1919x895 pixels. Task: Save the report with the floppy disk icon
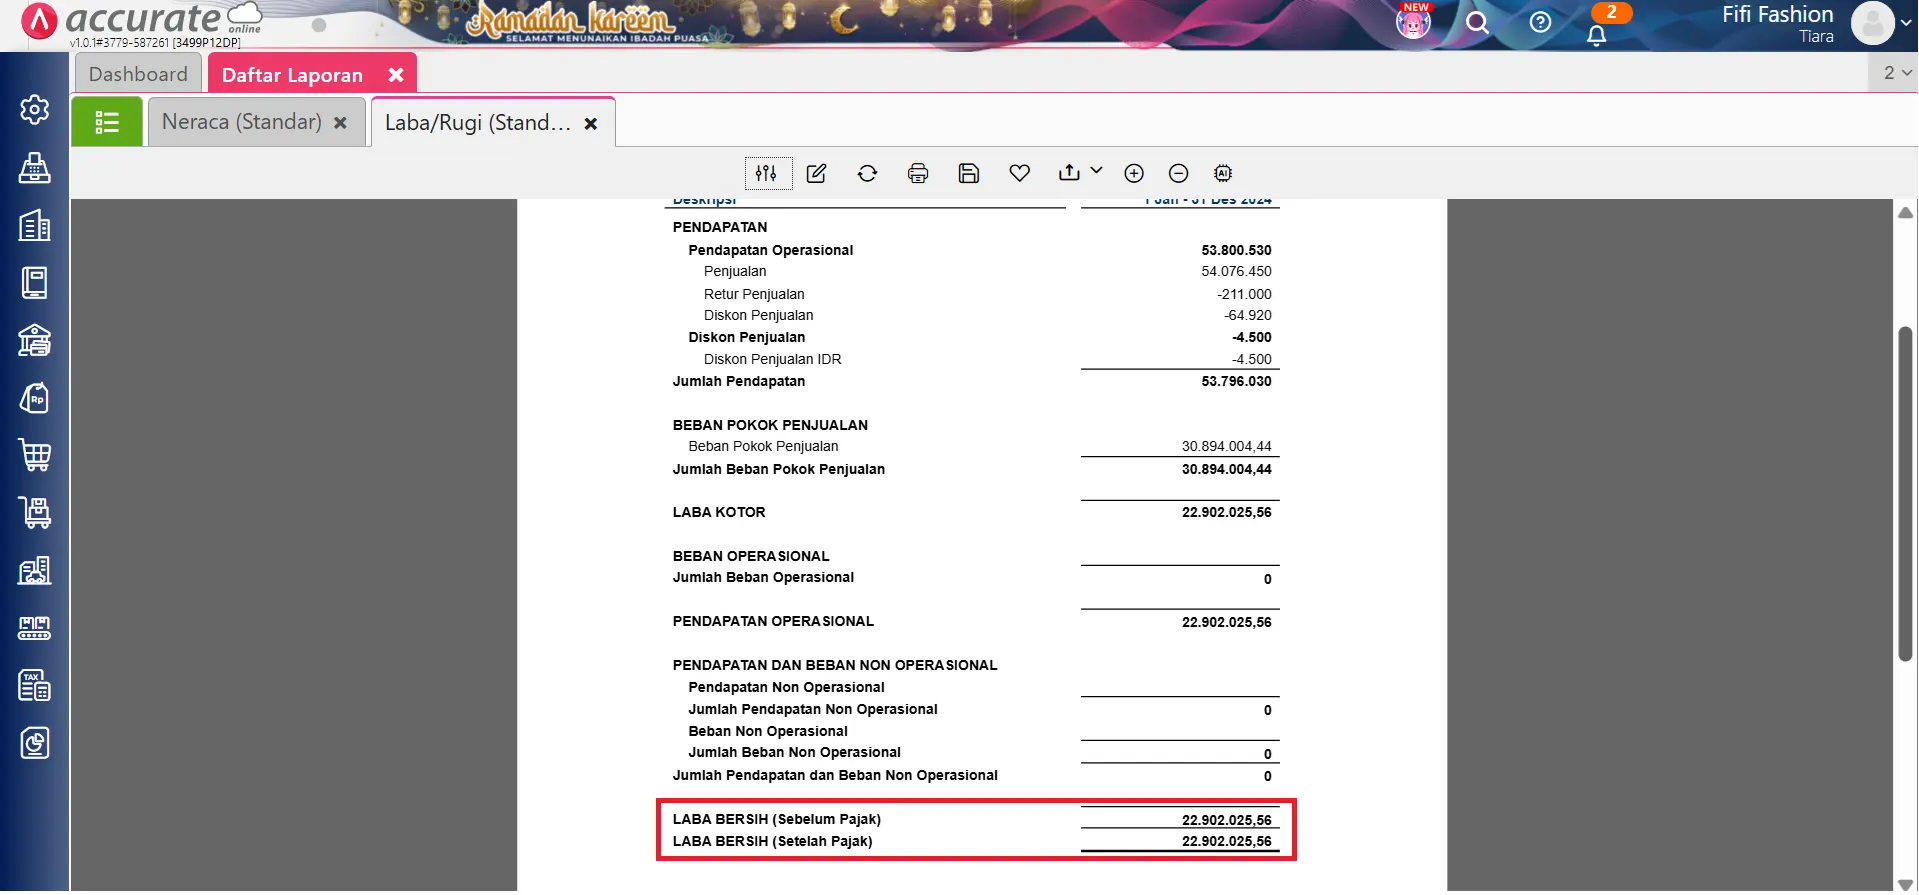click(x=968, y=173)
